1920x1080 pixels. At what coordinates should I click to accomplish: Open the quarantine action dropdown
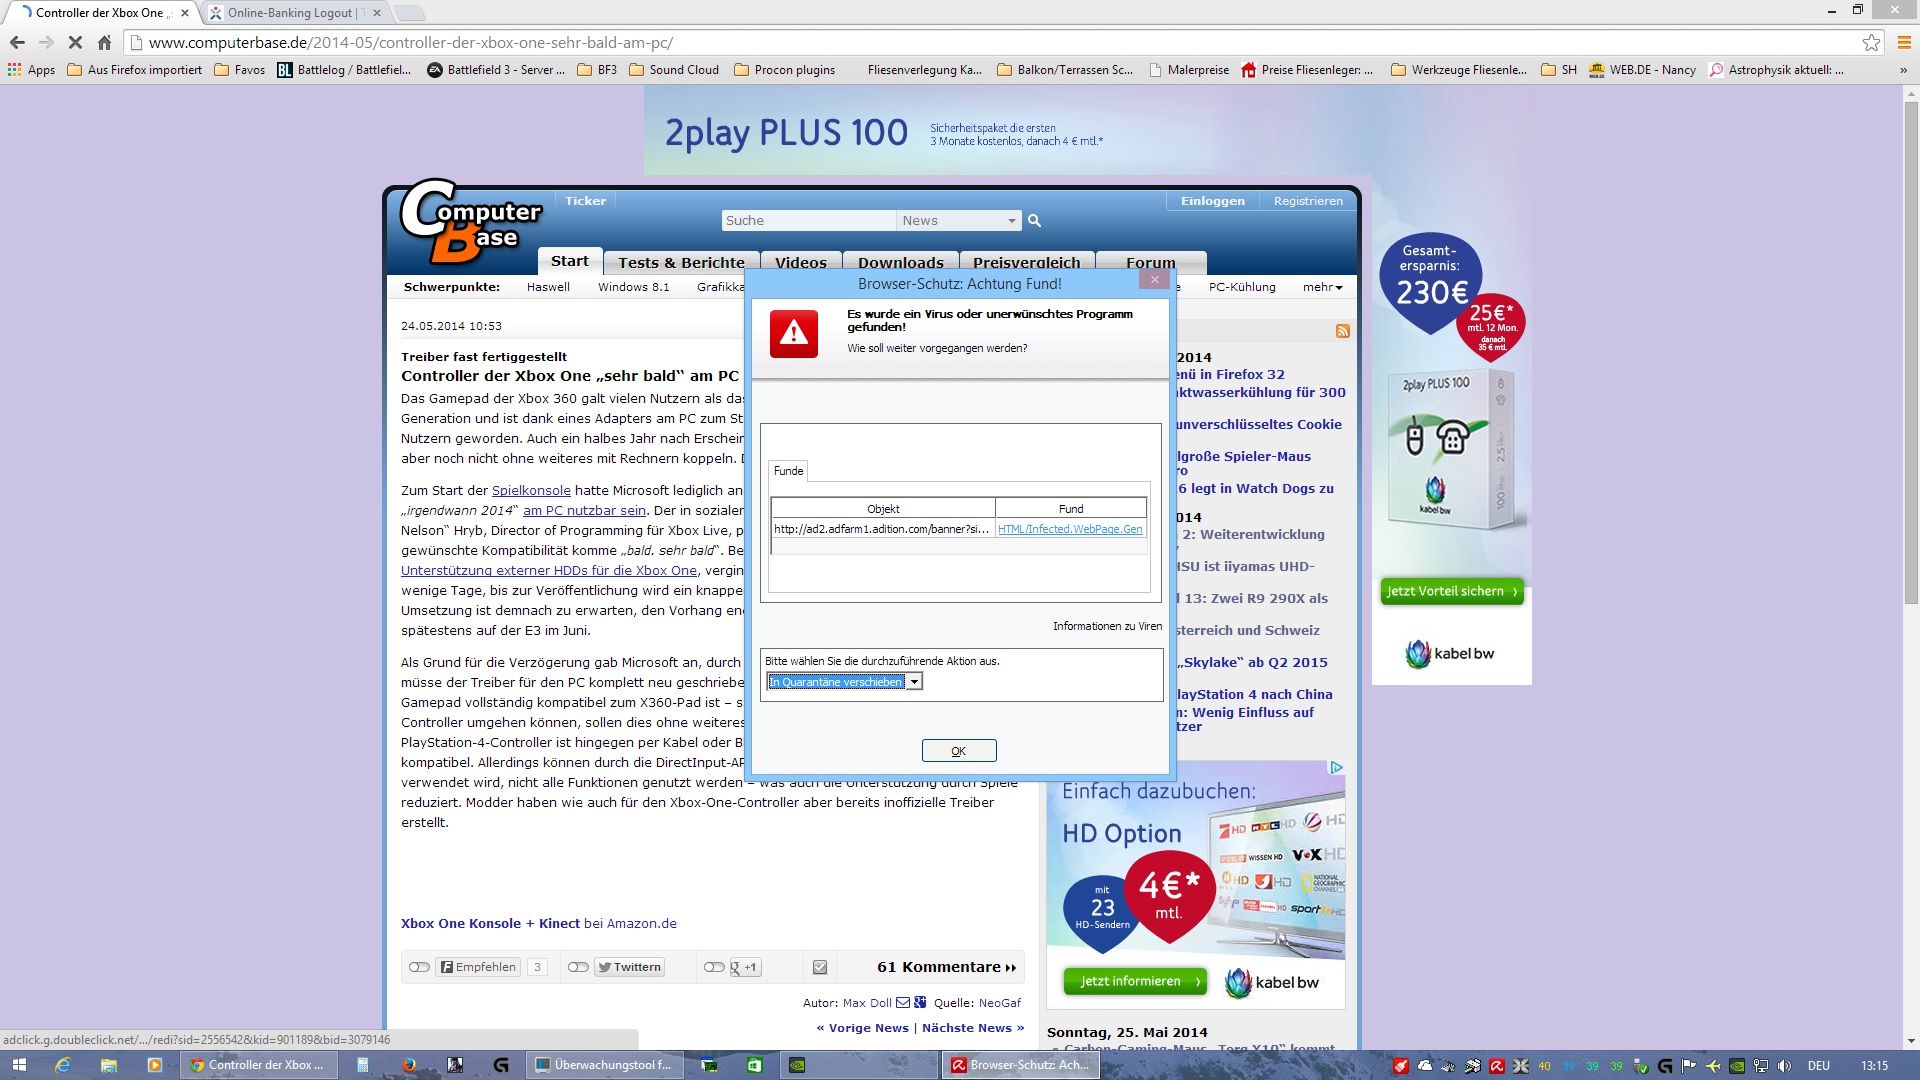(x=914, y=682)
